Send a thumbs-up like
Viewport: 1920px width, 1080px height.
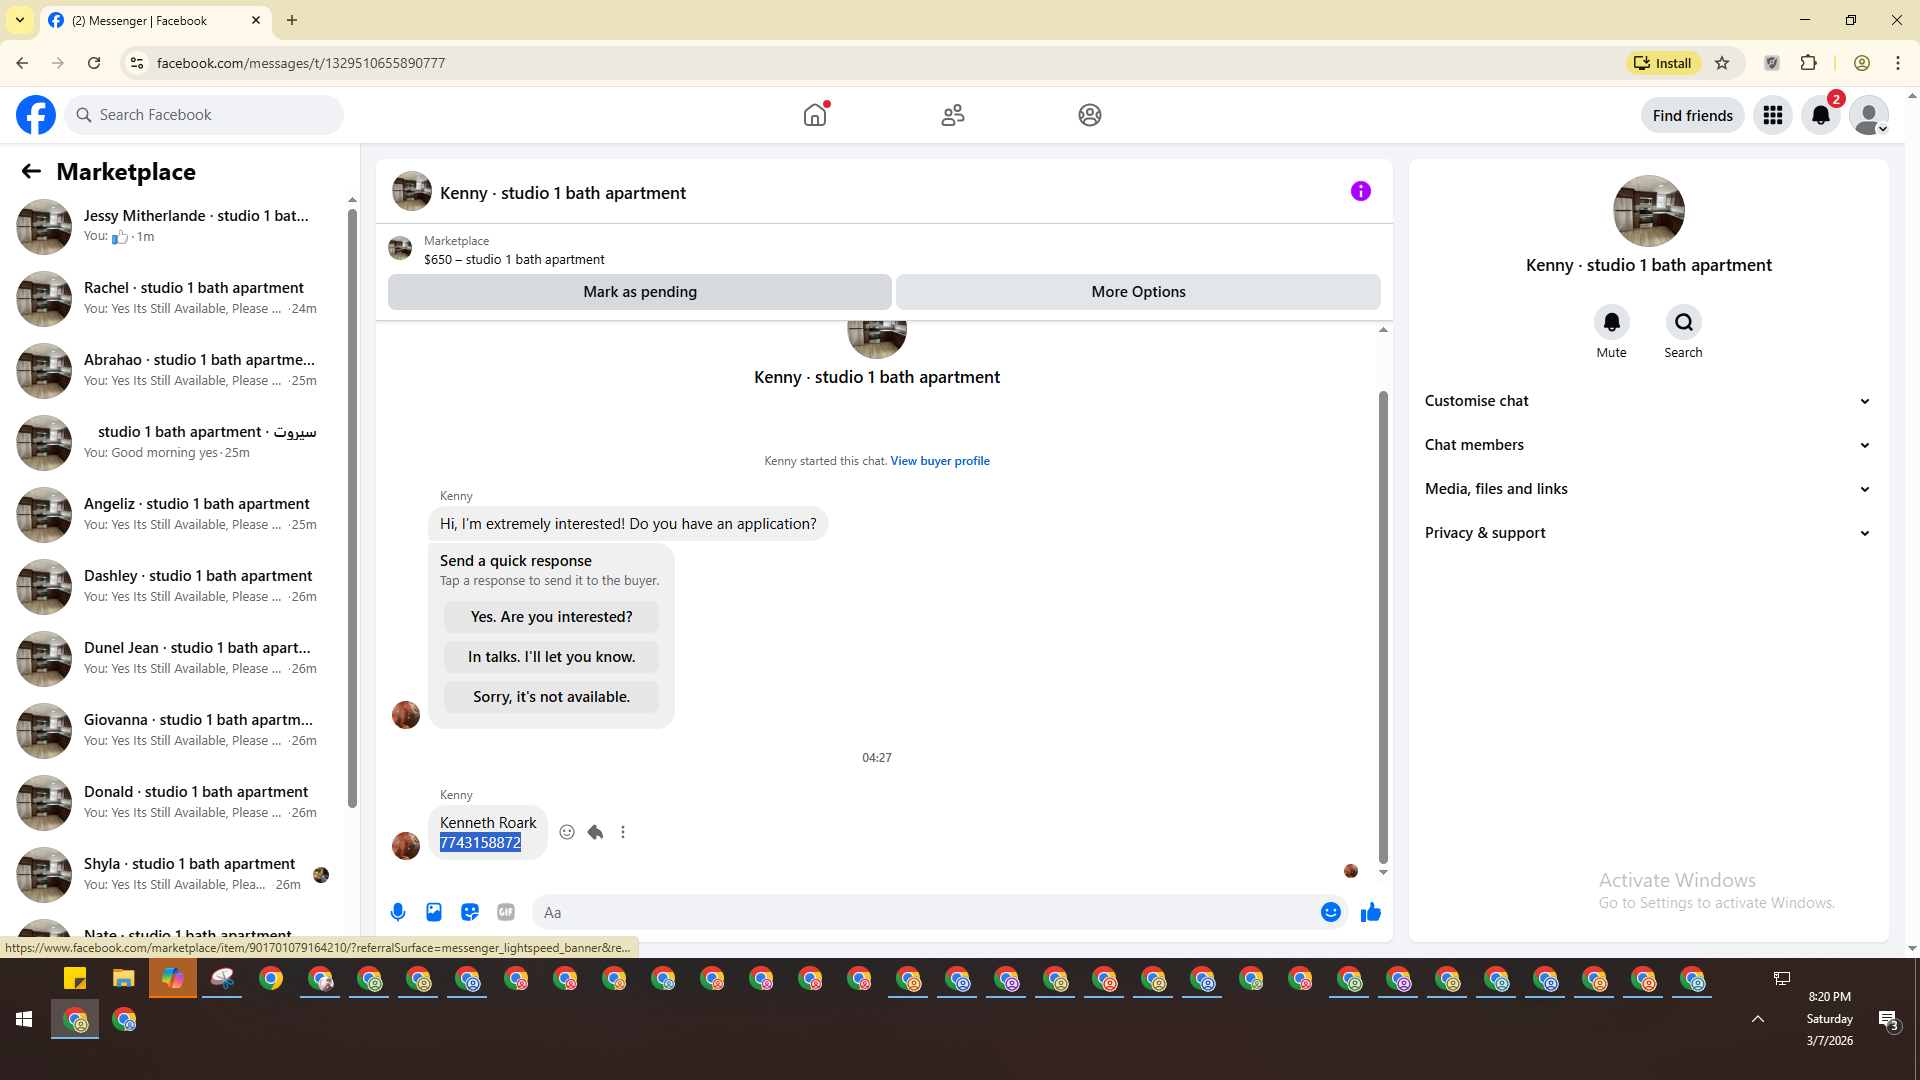[1371, 912]
